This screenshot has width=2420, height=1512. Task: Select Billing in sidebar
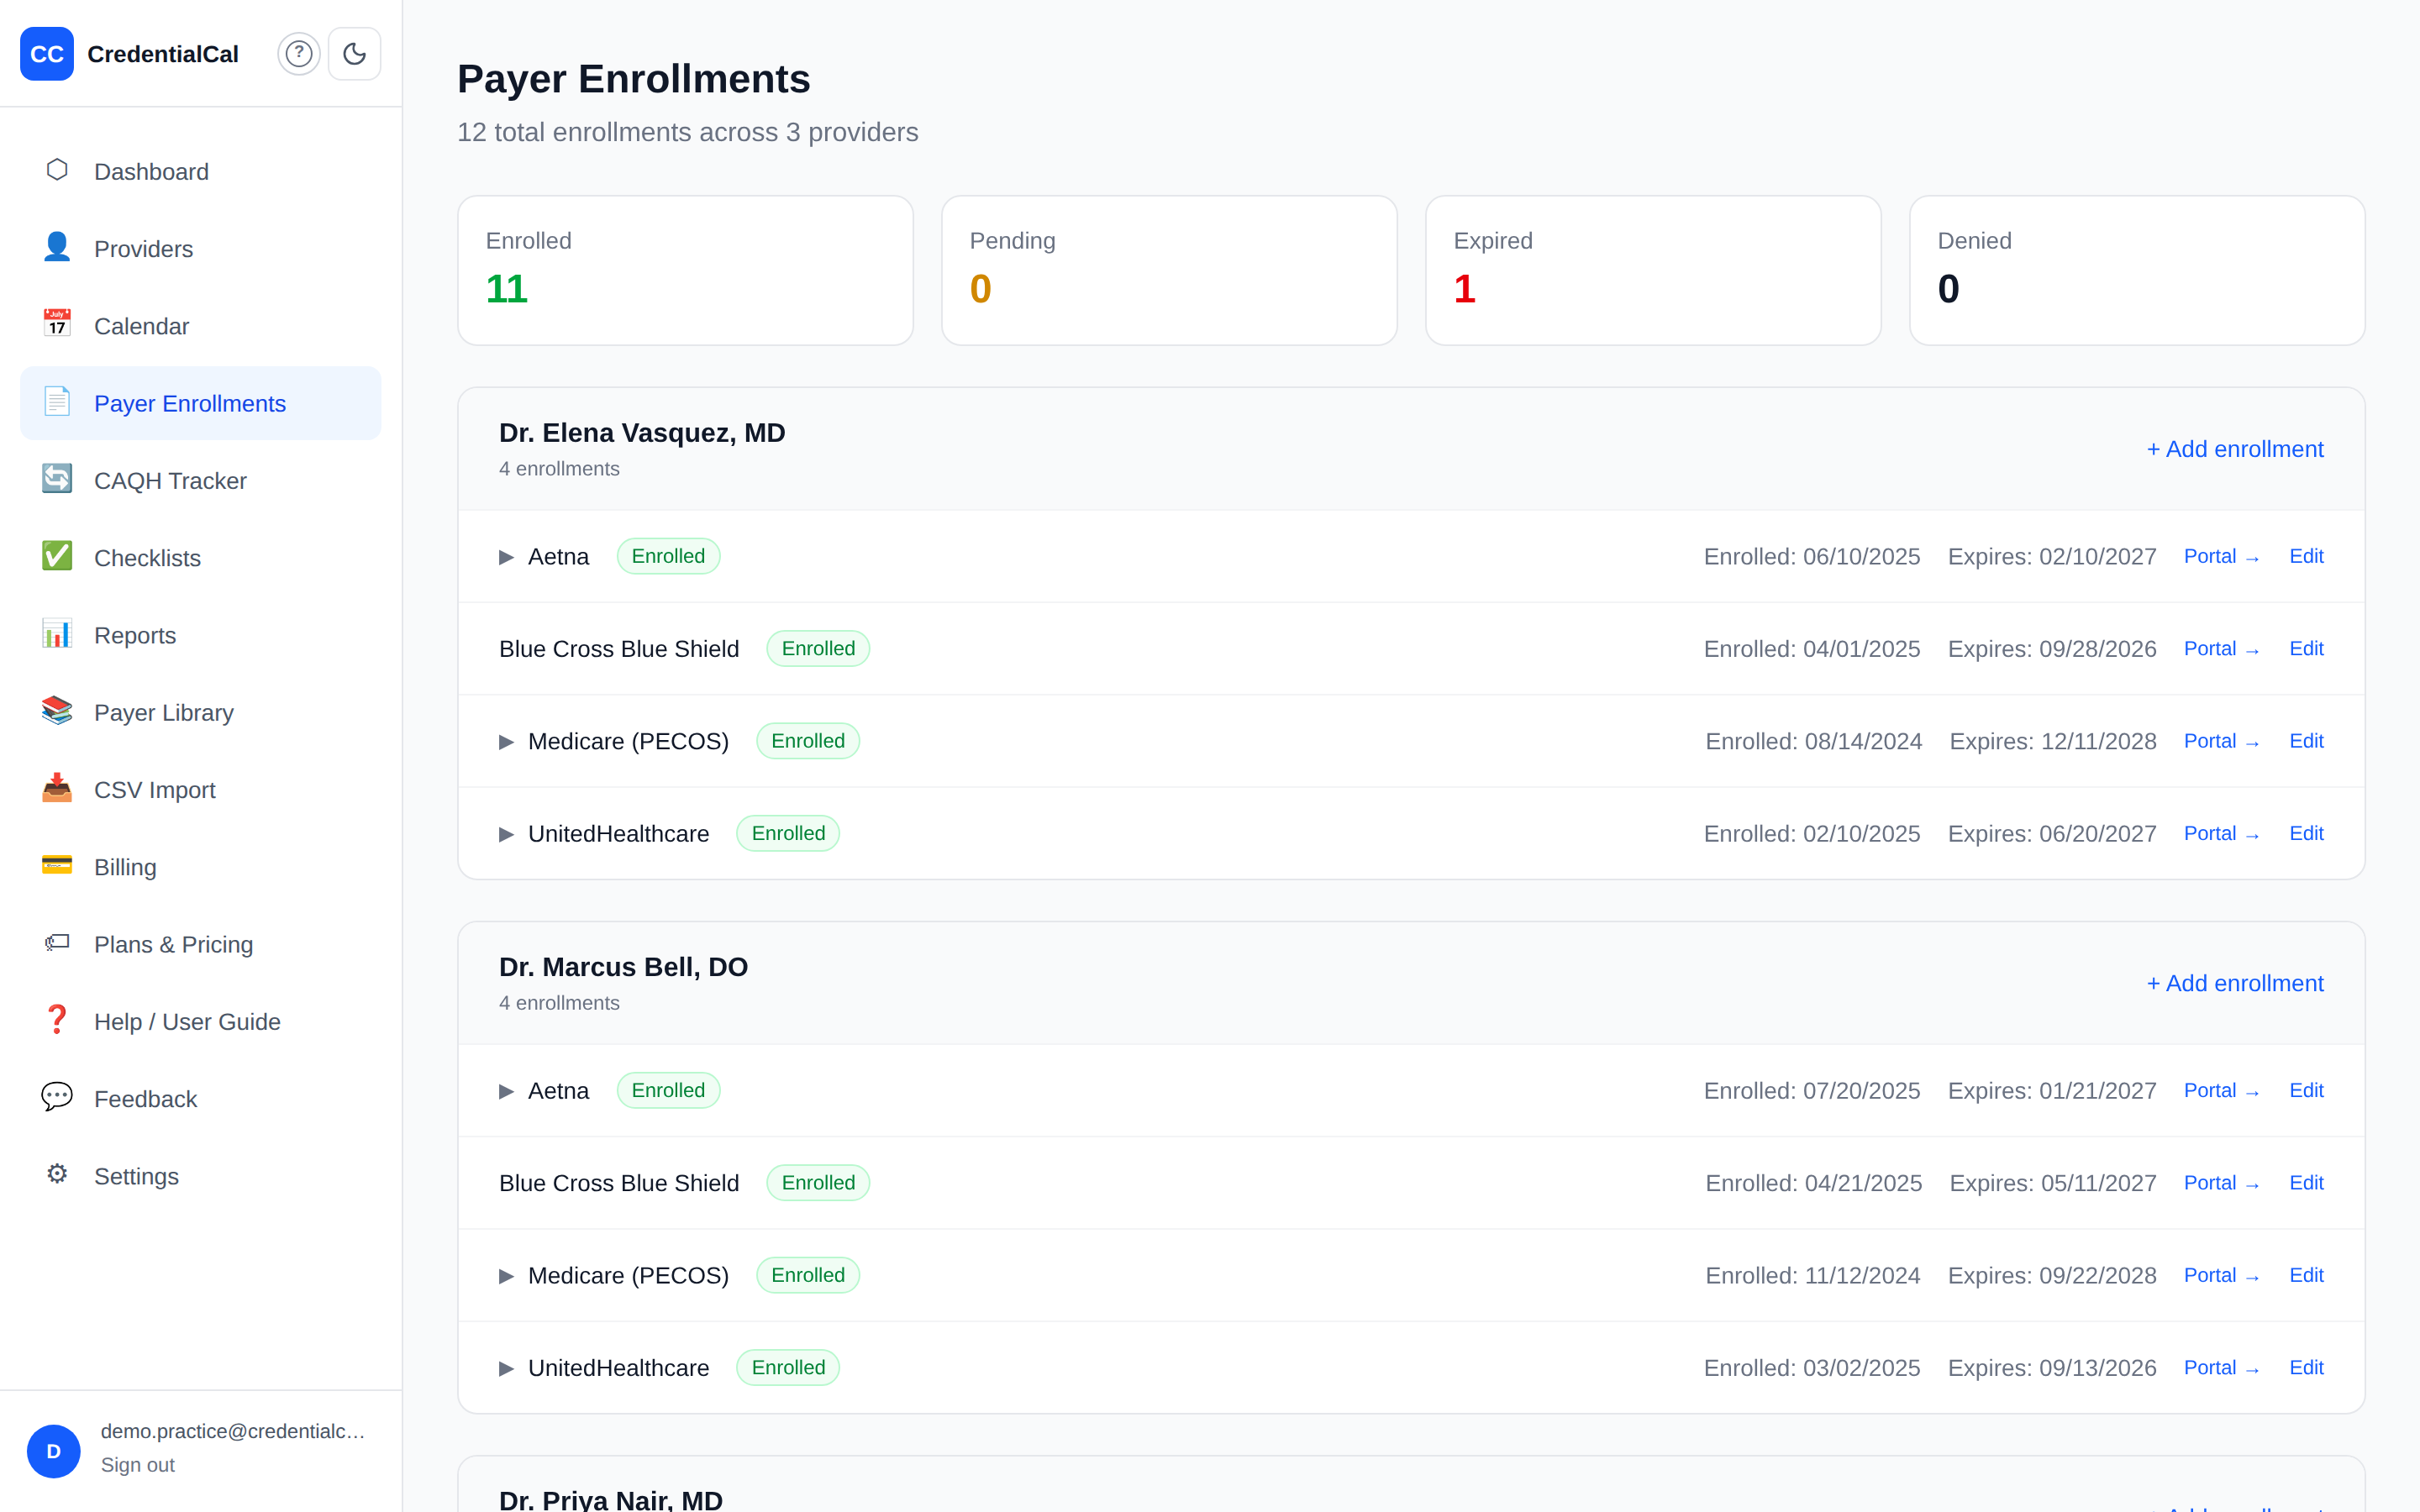pyautogui.click(x=200, y=867)
